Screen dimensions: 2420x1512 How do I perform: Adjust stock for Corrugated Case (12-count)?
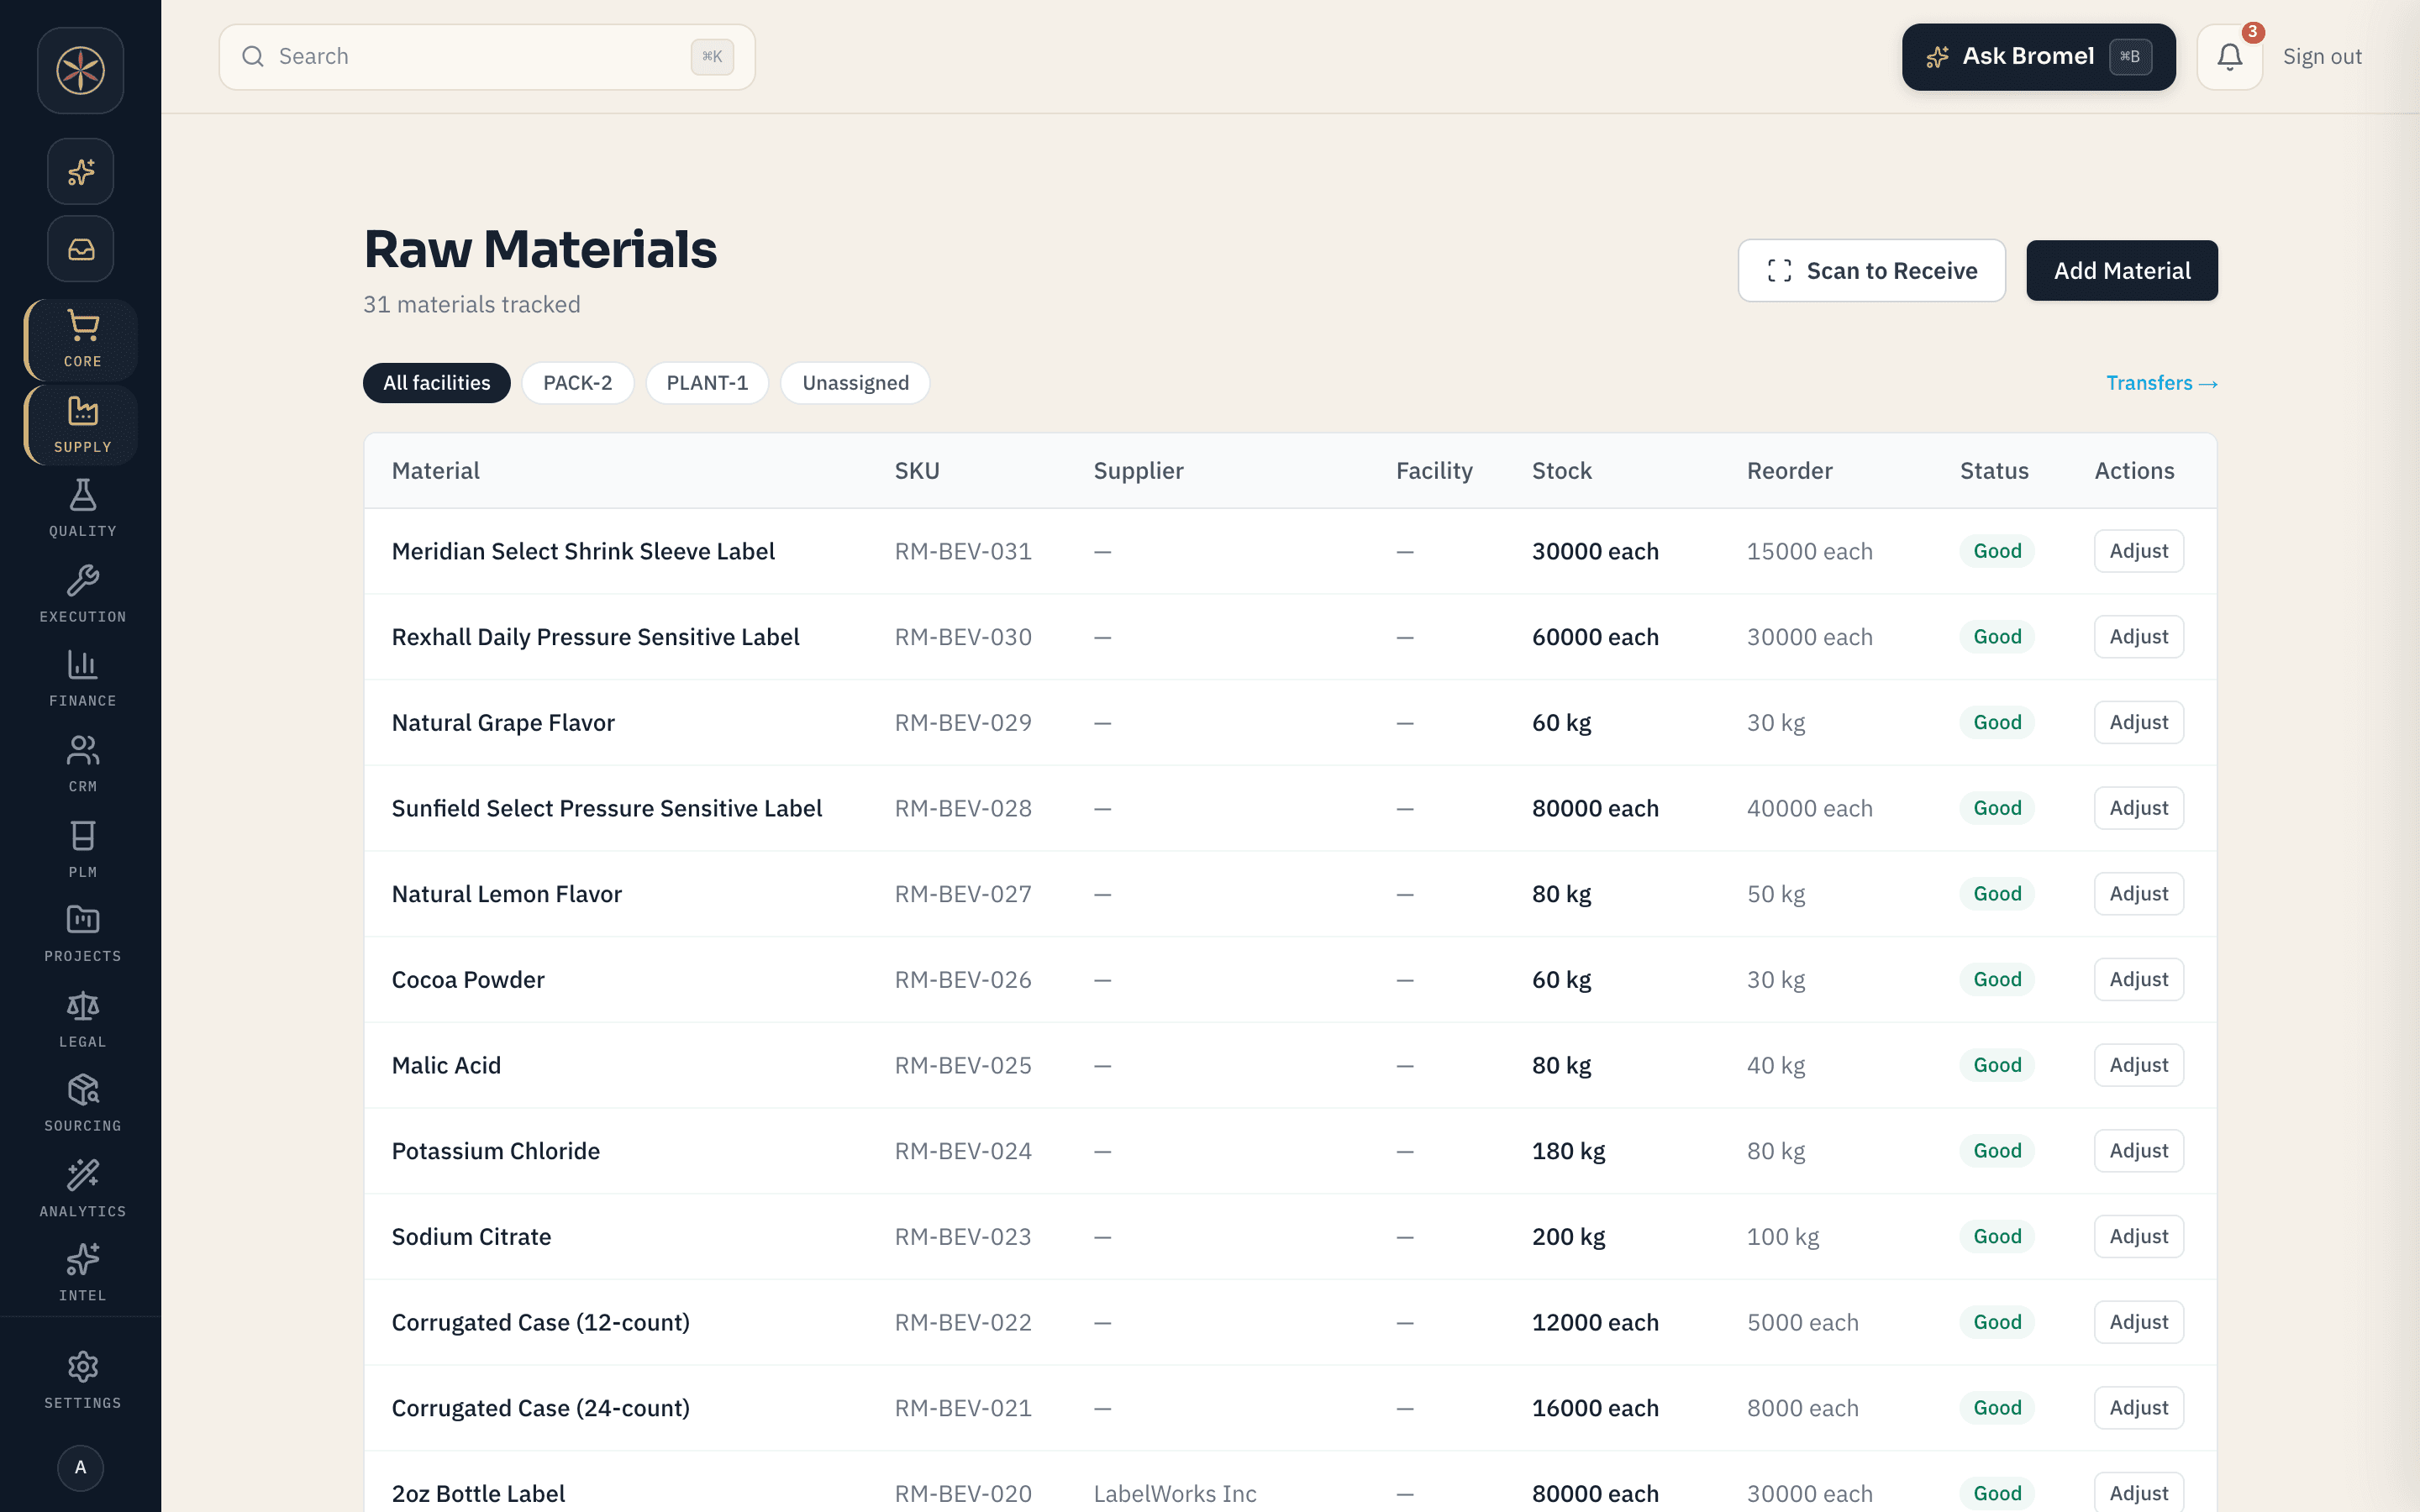tap(2139, 1322)
